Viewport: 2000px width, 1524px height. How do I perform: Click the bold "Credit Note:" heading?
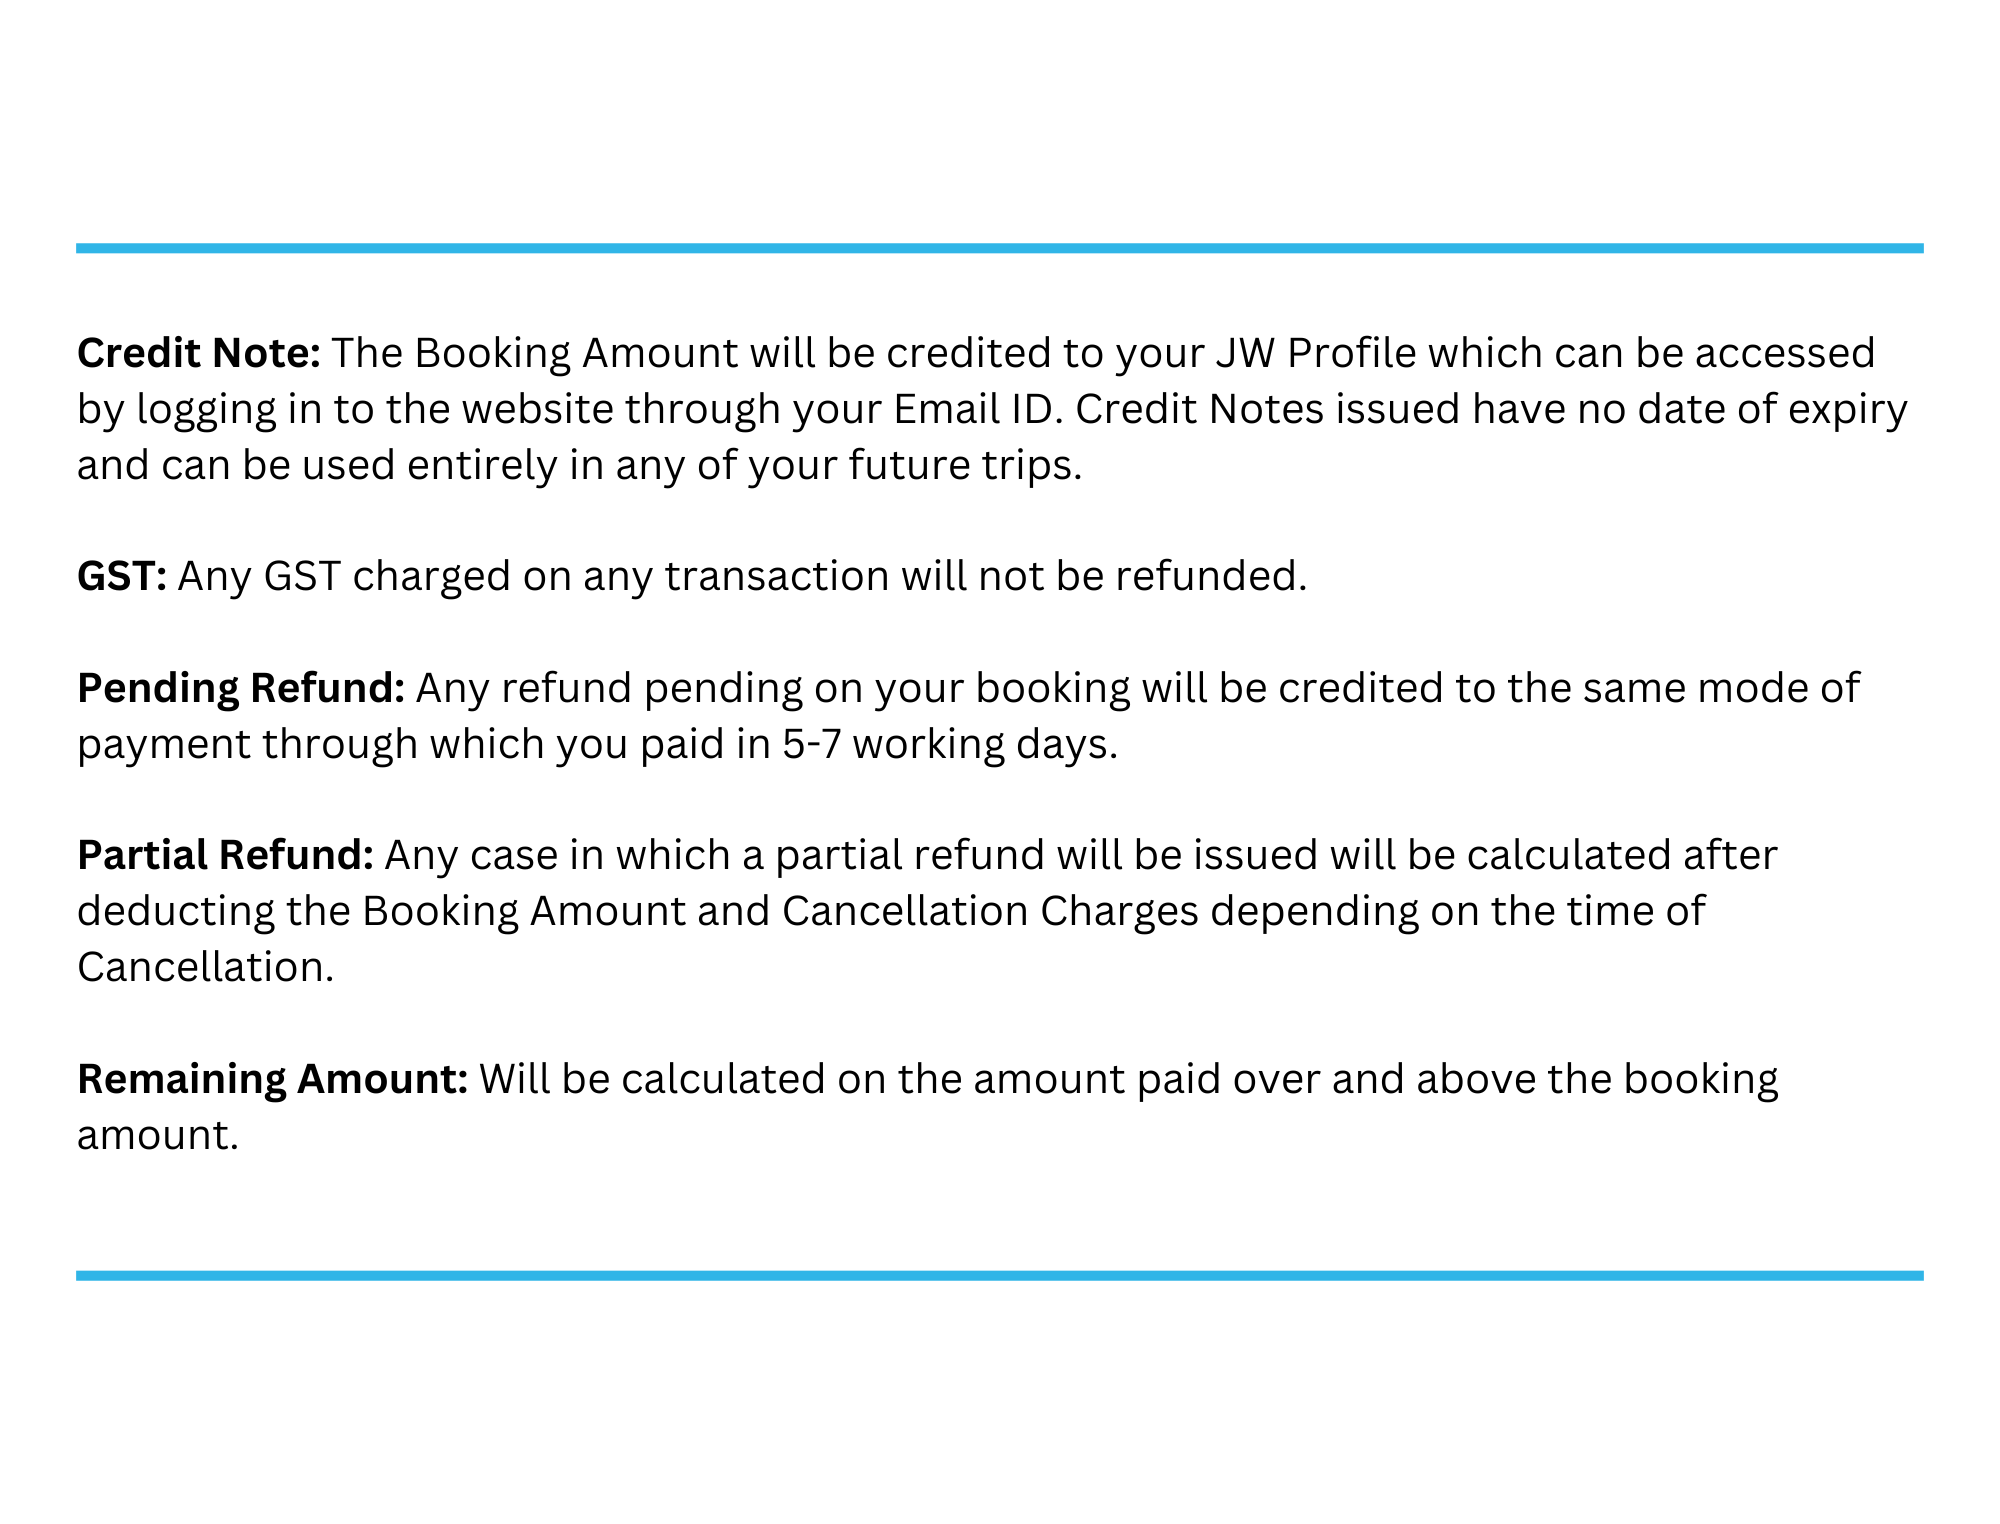[x=198, y=353]
